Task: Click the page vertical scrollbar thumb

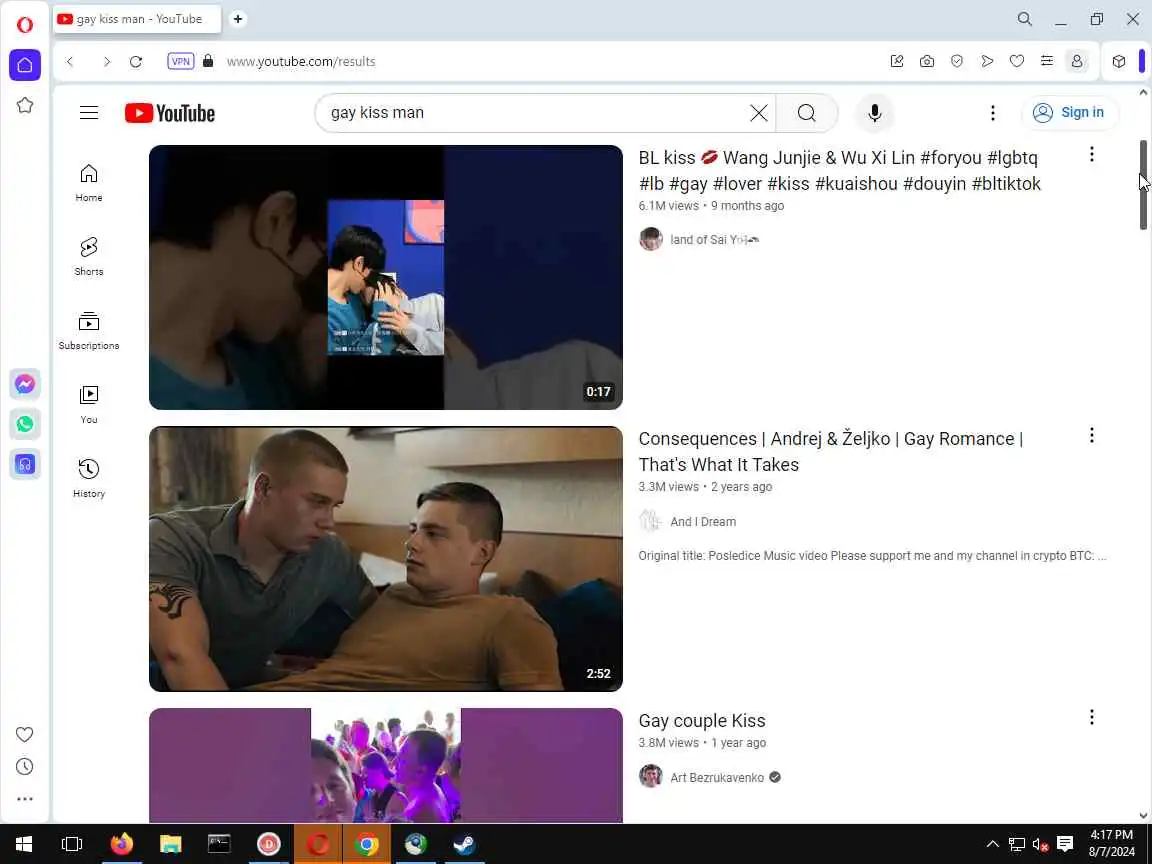Action: pos(1143,185)
